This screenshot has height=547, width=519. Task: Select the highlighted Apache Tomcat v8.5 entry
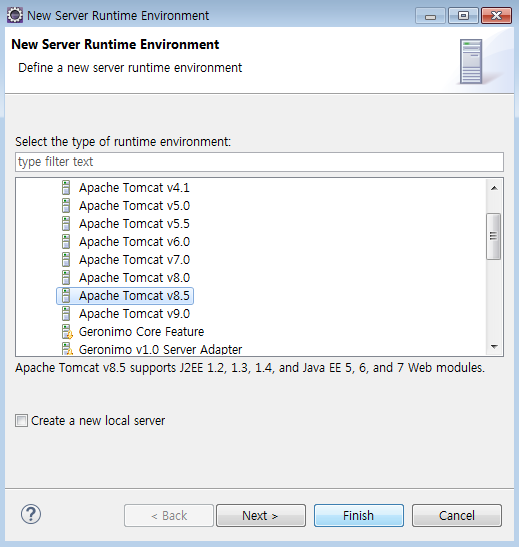click(x=125, y=296)
